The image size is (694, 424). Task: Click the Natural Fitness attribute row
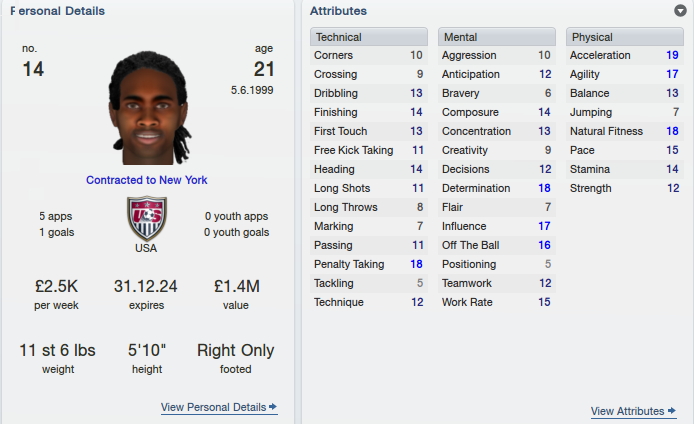click(625, 131)
